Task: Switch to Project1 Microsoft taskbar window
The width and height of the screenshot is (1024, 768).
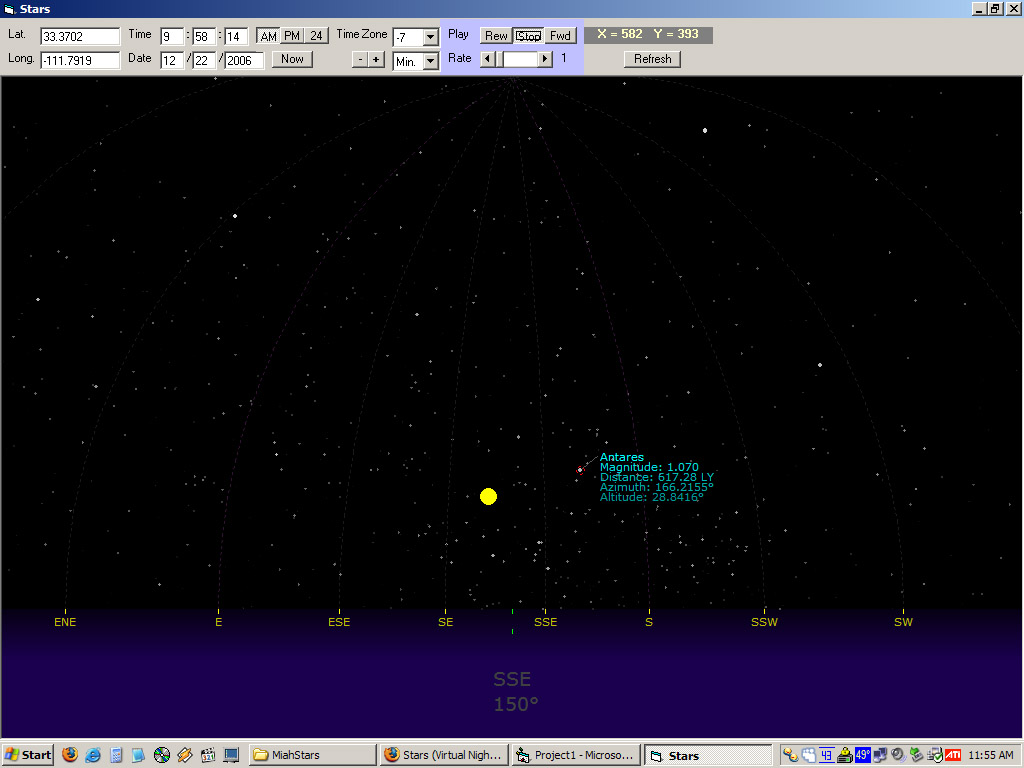Action: [x=574, y=755]
